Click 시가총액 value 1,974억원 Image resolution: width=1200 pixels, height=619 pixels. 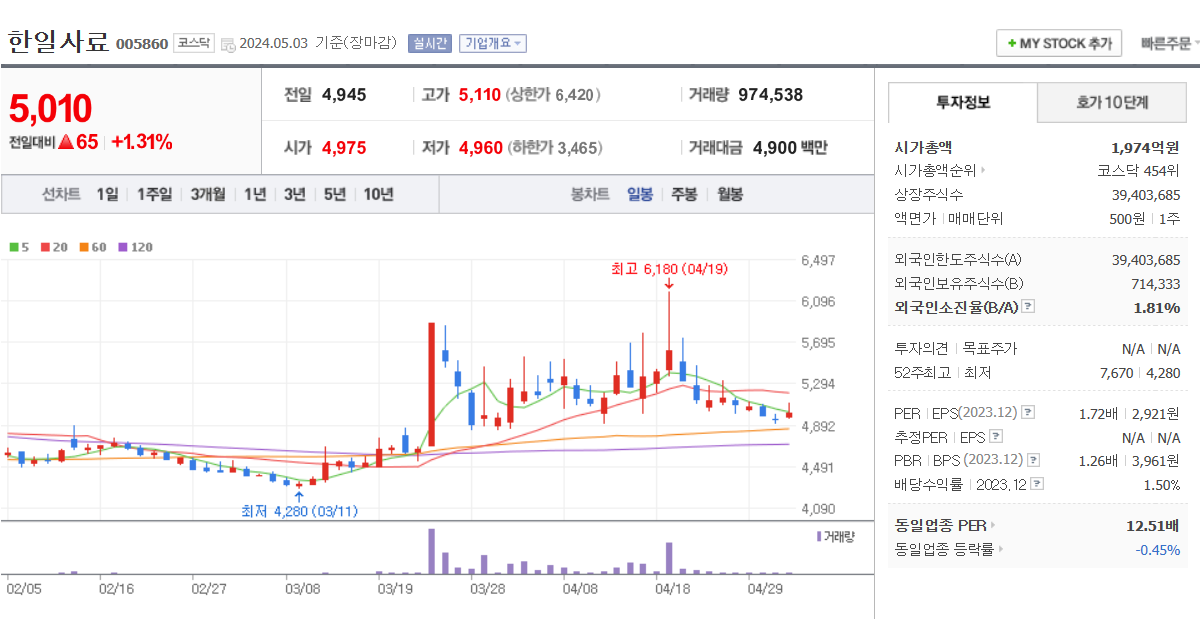1145,147
